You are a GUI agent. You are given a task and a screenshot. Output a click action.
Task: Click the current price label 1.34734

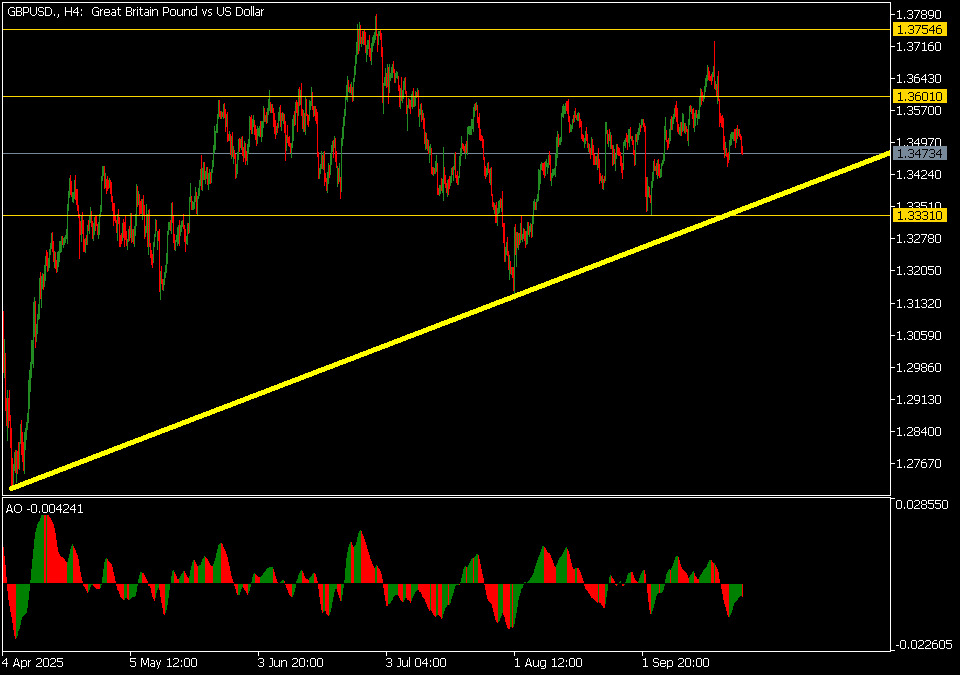[x=920, y=153]
